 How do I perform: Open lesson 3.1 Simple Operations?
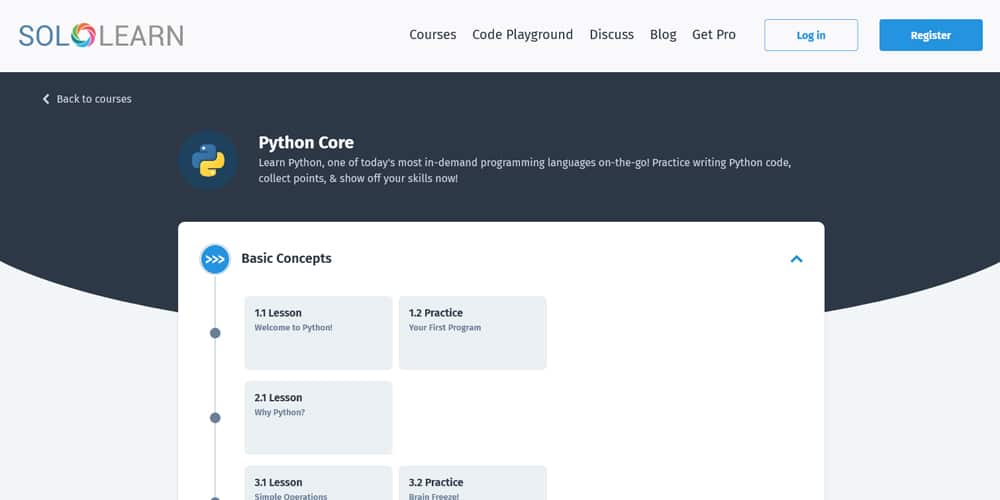pyautogui.click(x=318, y=484)
